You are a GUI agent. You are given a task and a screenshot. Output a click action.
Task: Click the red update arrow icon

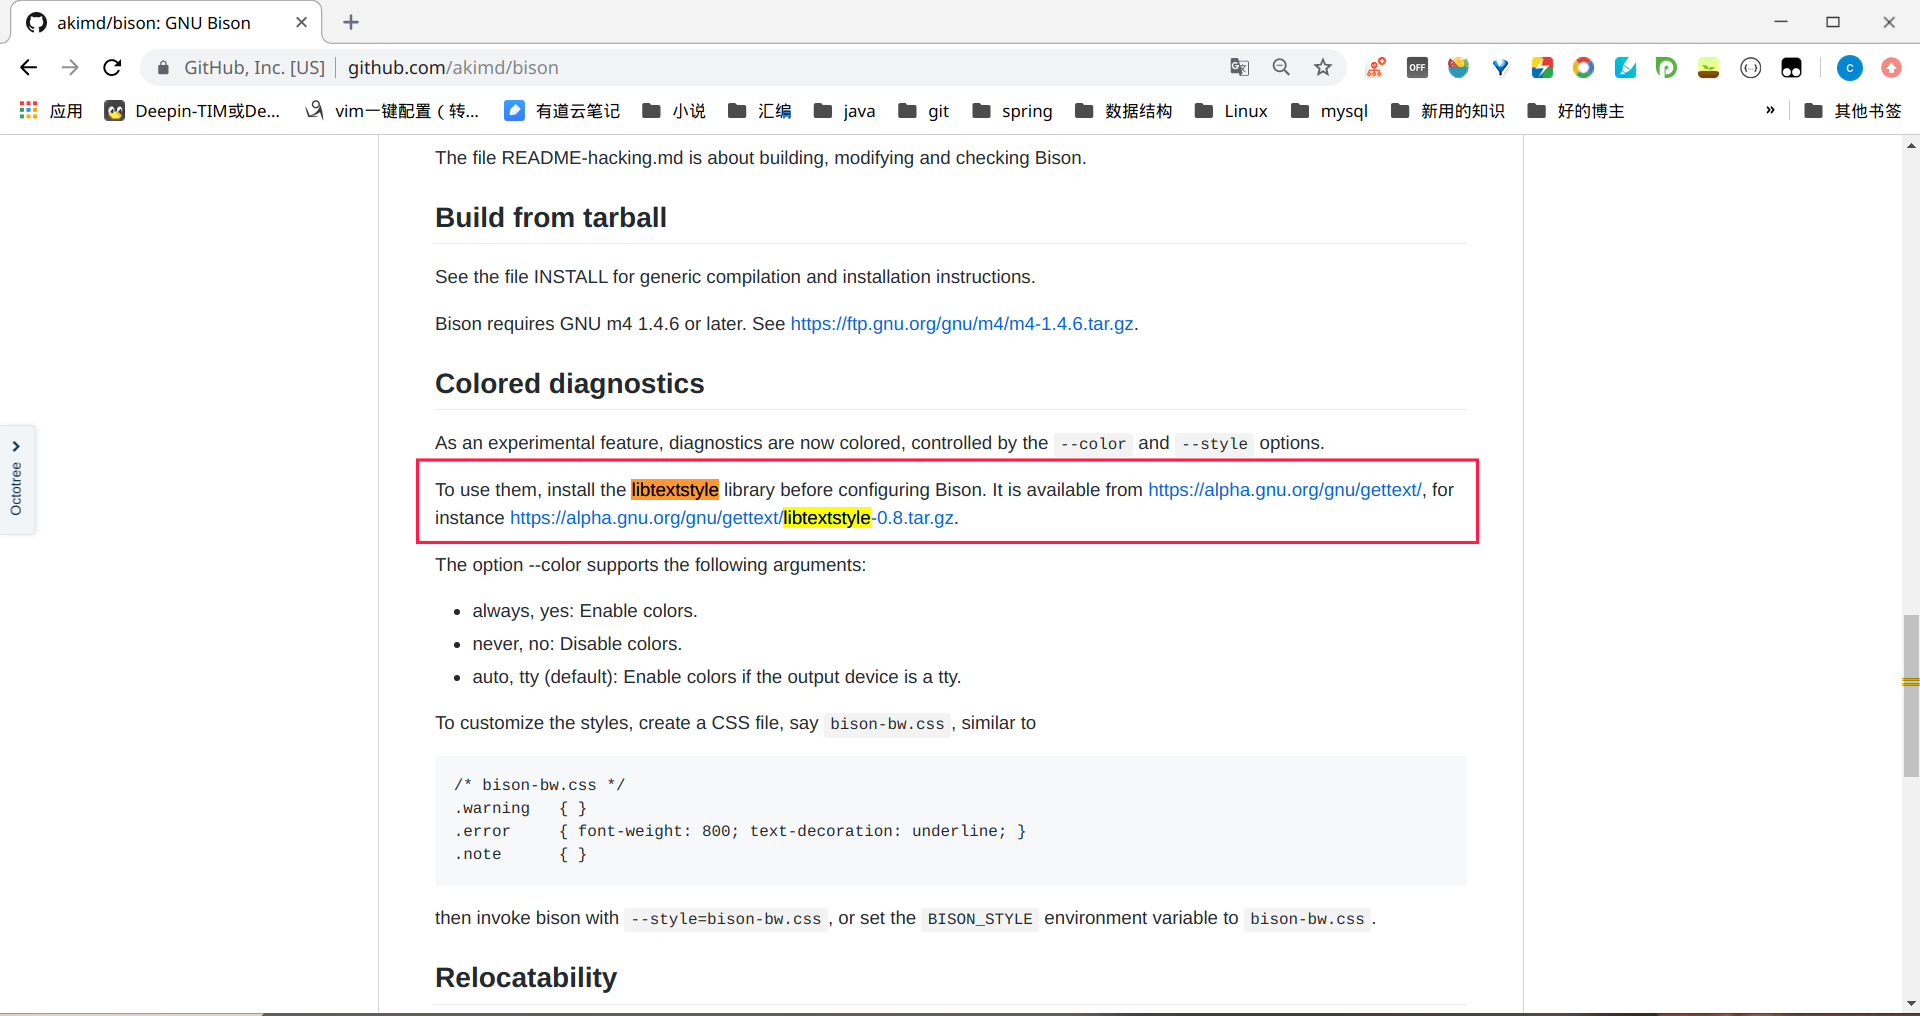[x=1891, y=67]
